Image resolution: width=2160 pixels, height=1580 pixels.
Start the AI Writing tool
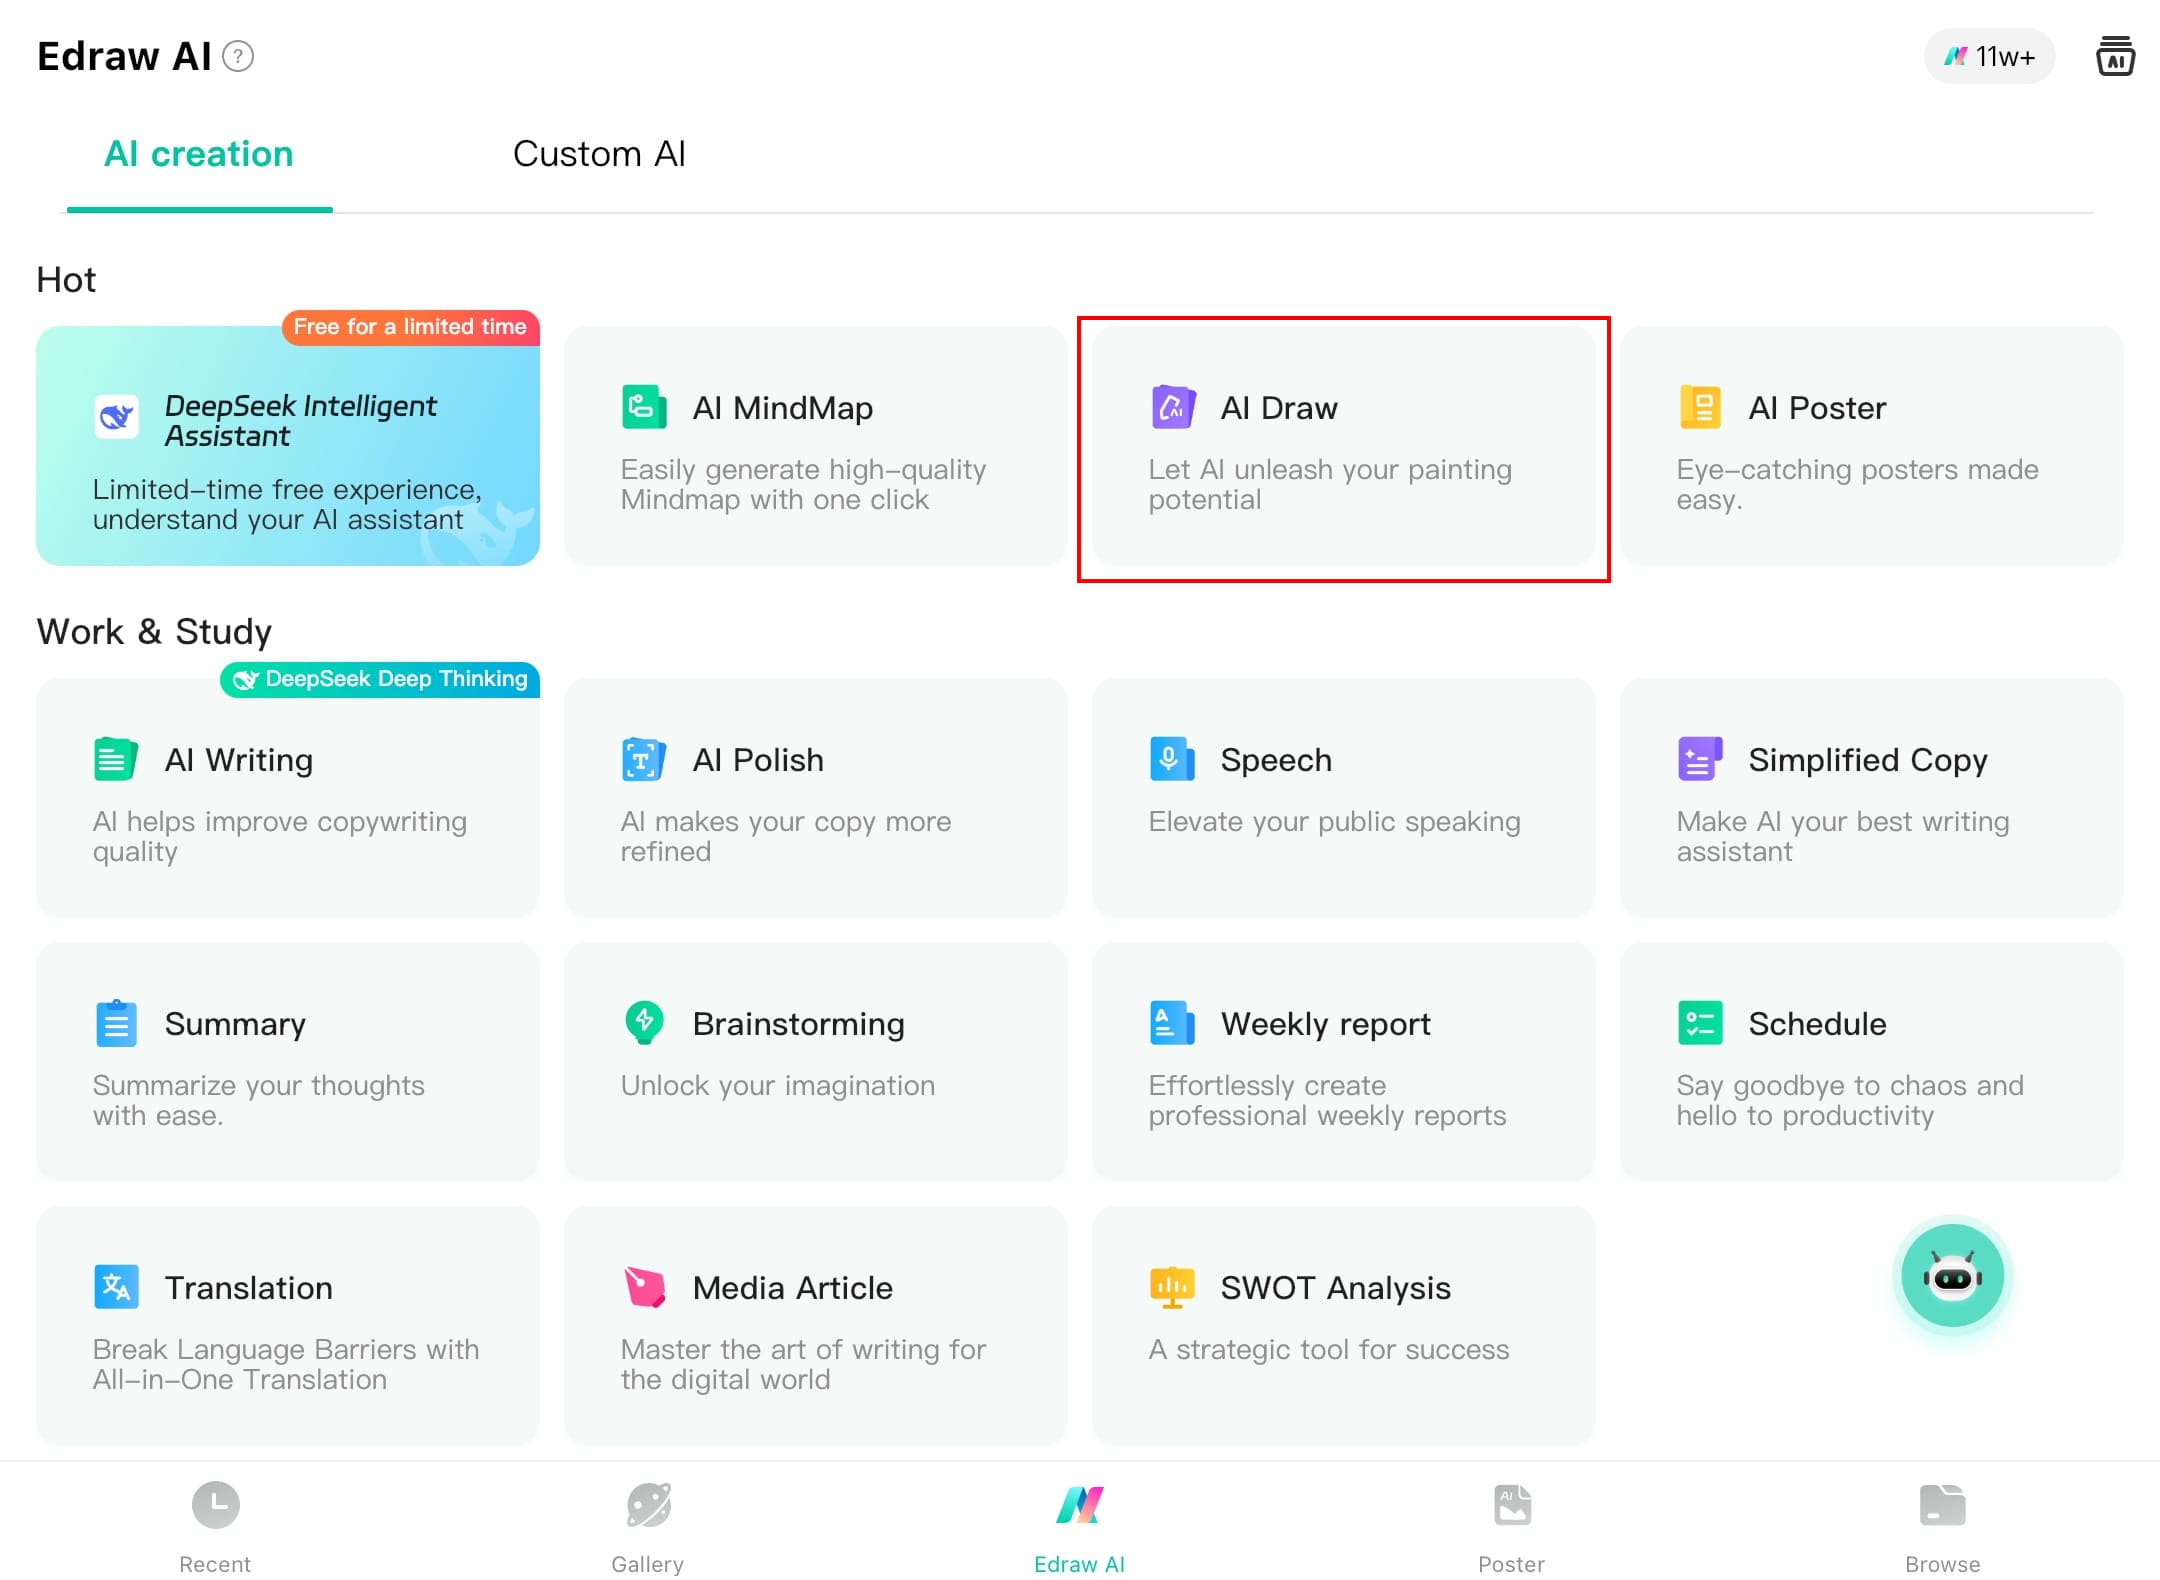pyautogui.click(x=288, y=798)
